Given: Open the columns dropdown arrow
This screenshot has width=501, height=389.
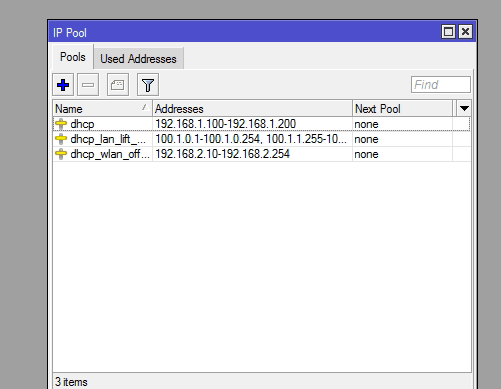Looking at the screenshot, I should (x=464, y=108).
